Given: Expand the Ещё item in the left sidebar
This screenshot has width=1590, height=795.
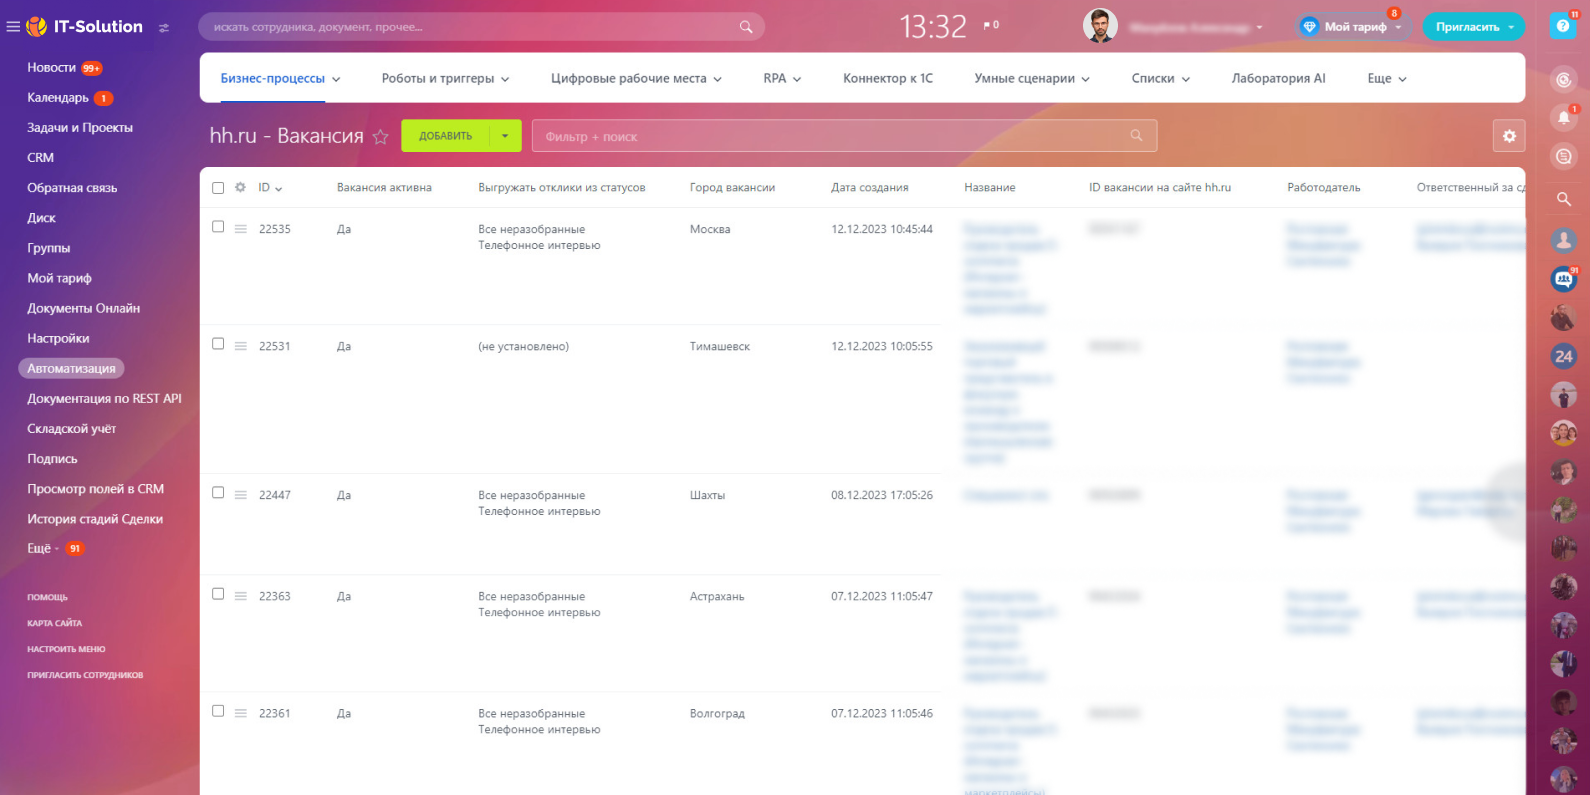Looking at the screenshot, I should coord(43,548).
